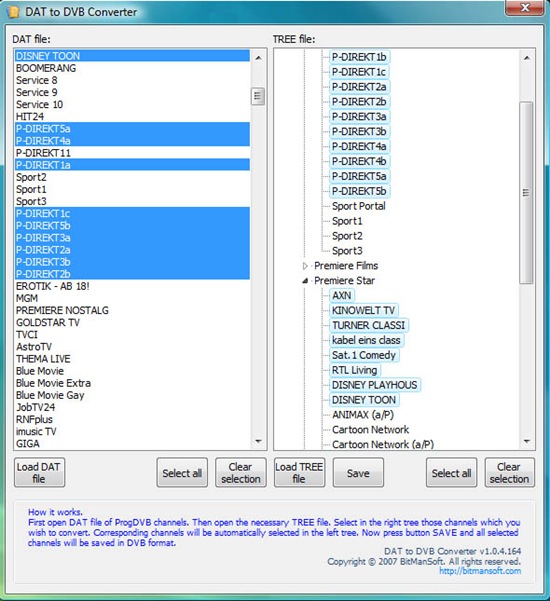Viewport: 550px width, 601px height.
Task: Select DISNEY TOON in the TREE panel
Action: pos(364,400)
